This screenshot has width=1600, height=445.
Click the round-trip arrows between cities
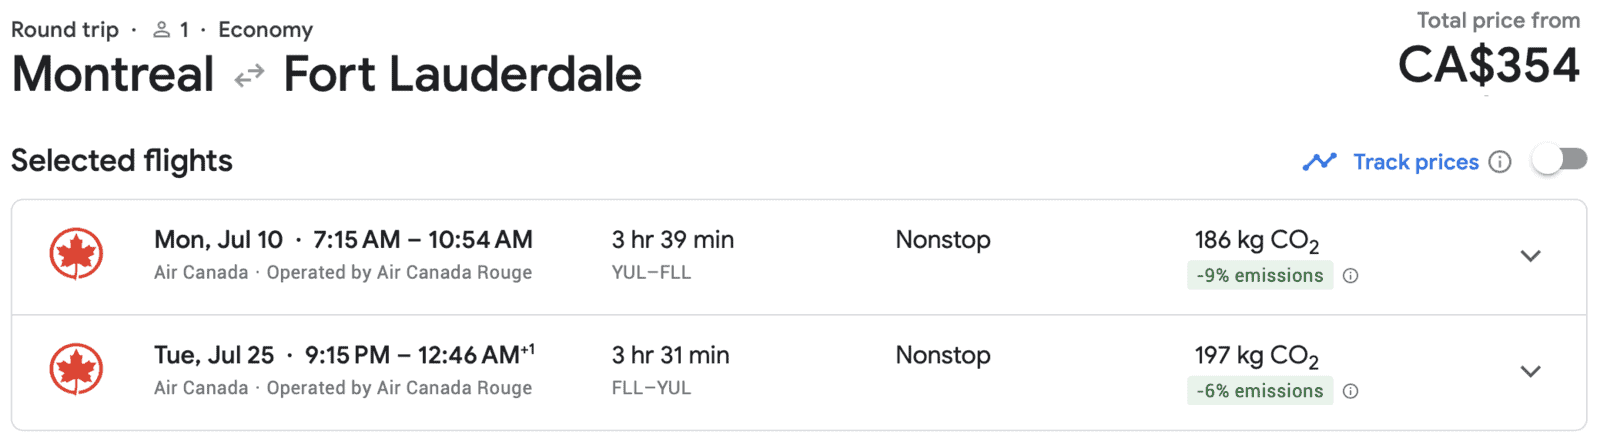(x=249, y=75)
